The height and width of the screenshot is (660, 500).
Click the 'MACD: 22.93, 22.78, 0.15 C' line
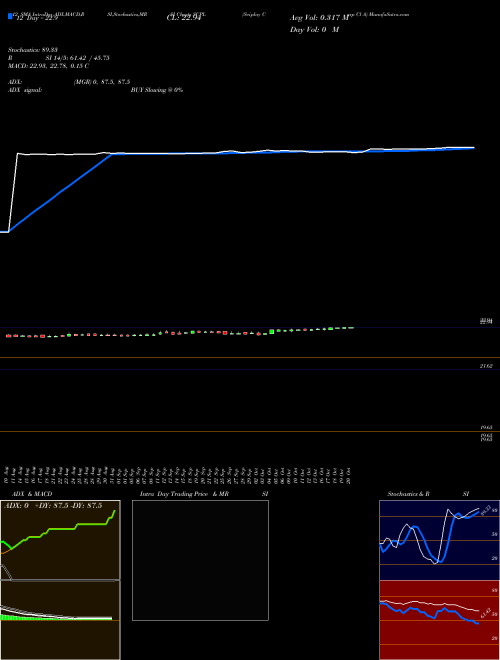click(x=48, y=66)
